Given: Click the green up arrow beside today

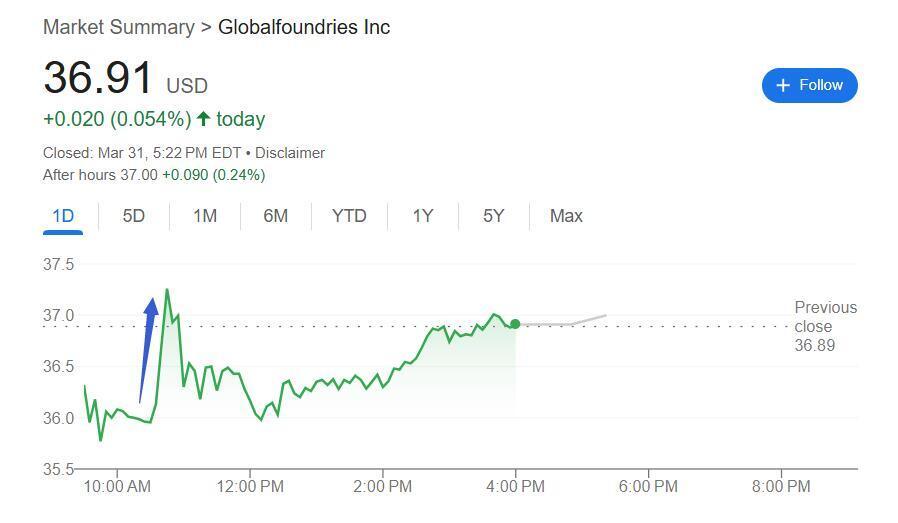Looking at the screenshot, I should pyautogui.click(x=204, y=119).
